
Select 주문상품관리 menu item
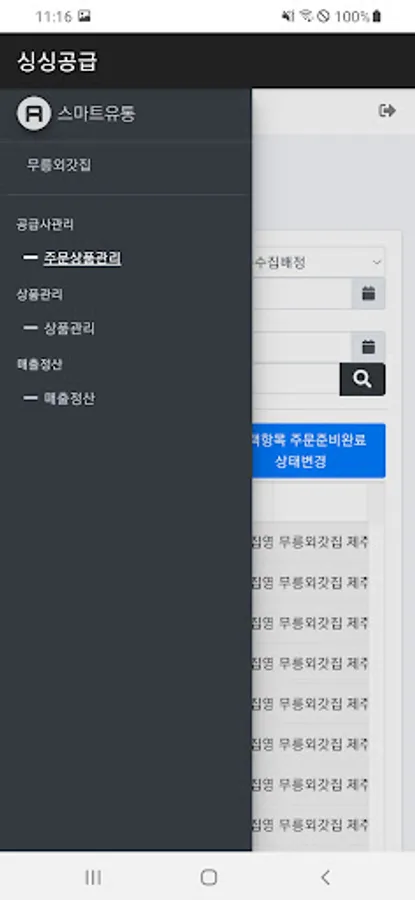(x=82, y=258)
